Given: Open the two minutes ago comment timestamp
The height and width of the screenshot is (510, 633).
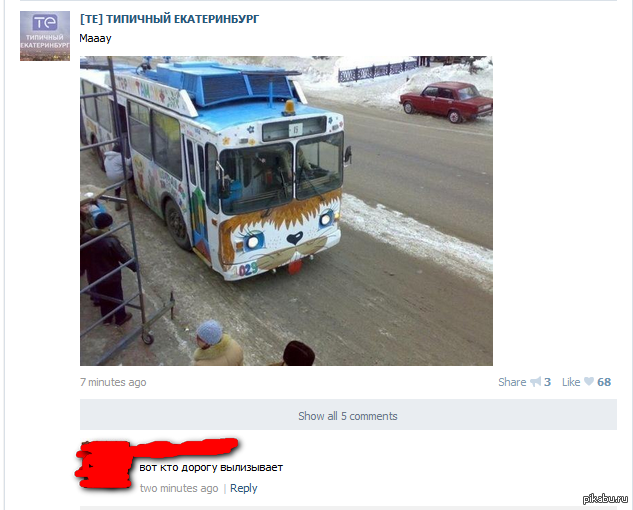Looking at the screenshot, I should click(x=179, y=488).
